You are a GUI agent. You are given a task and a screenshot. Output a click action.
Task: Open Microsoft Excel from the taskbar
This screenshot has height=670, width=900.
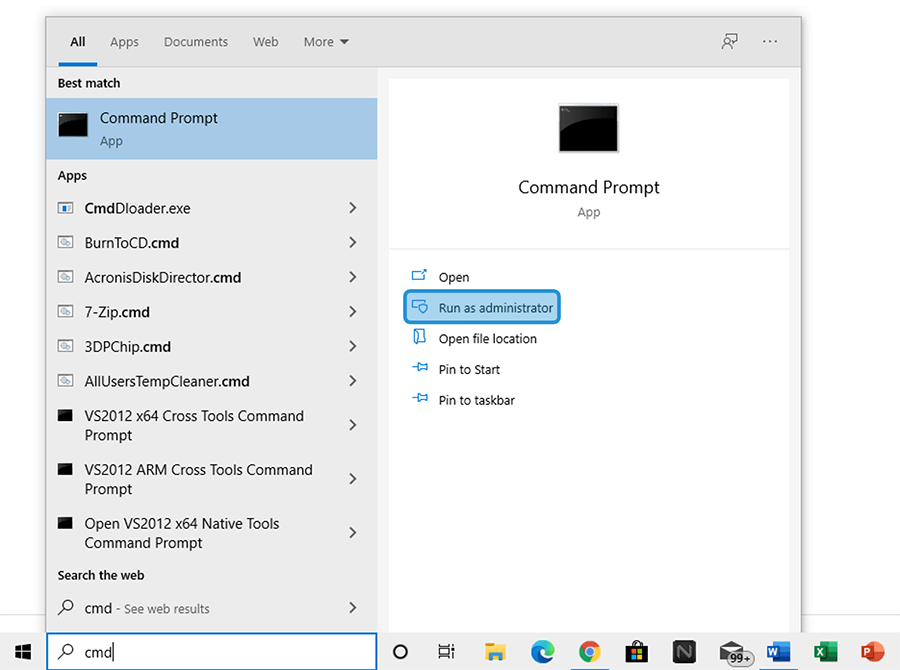825,652
